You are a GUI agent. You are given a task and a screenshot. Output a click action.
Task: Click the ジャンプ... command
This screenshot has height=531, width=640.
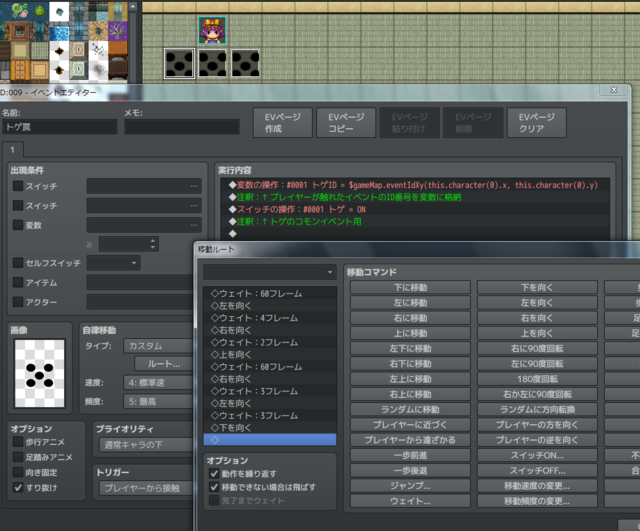pos(410,486)
